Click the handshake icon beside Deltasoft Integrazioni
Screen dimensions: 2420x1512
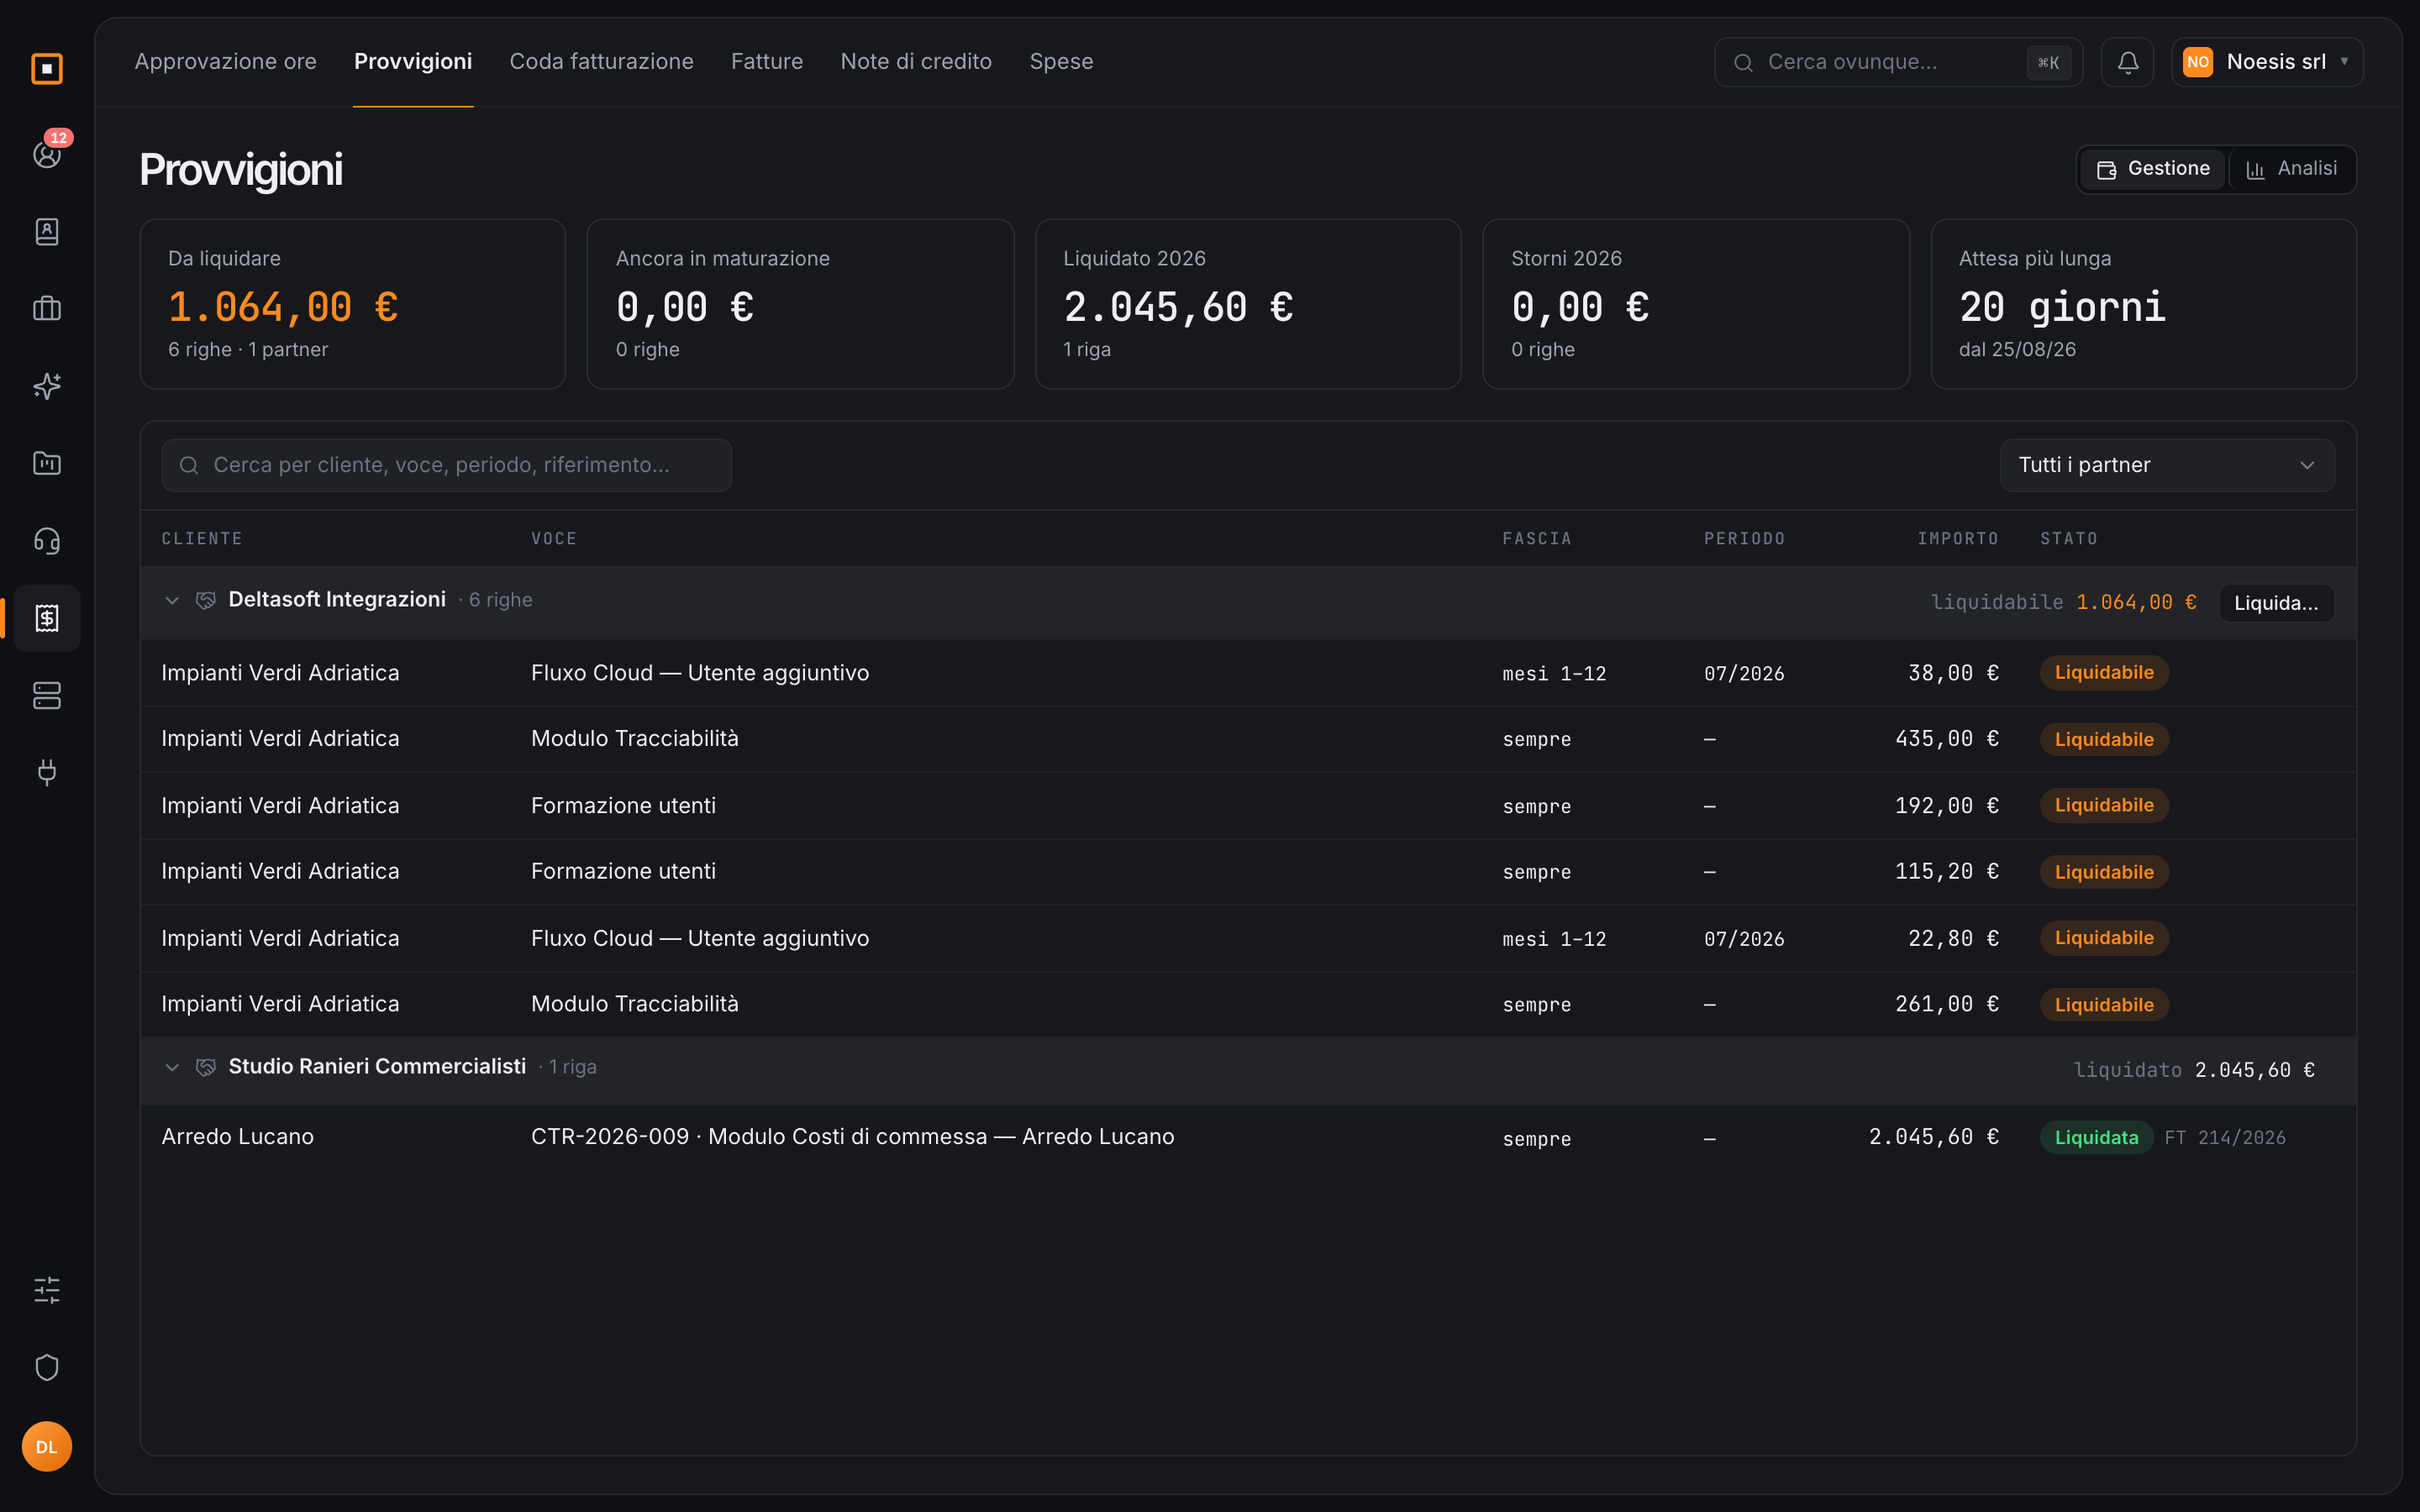tap(205, 600)
